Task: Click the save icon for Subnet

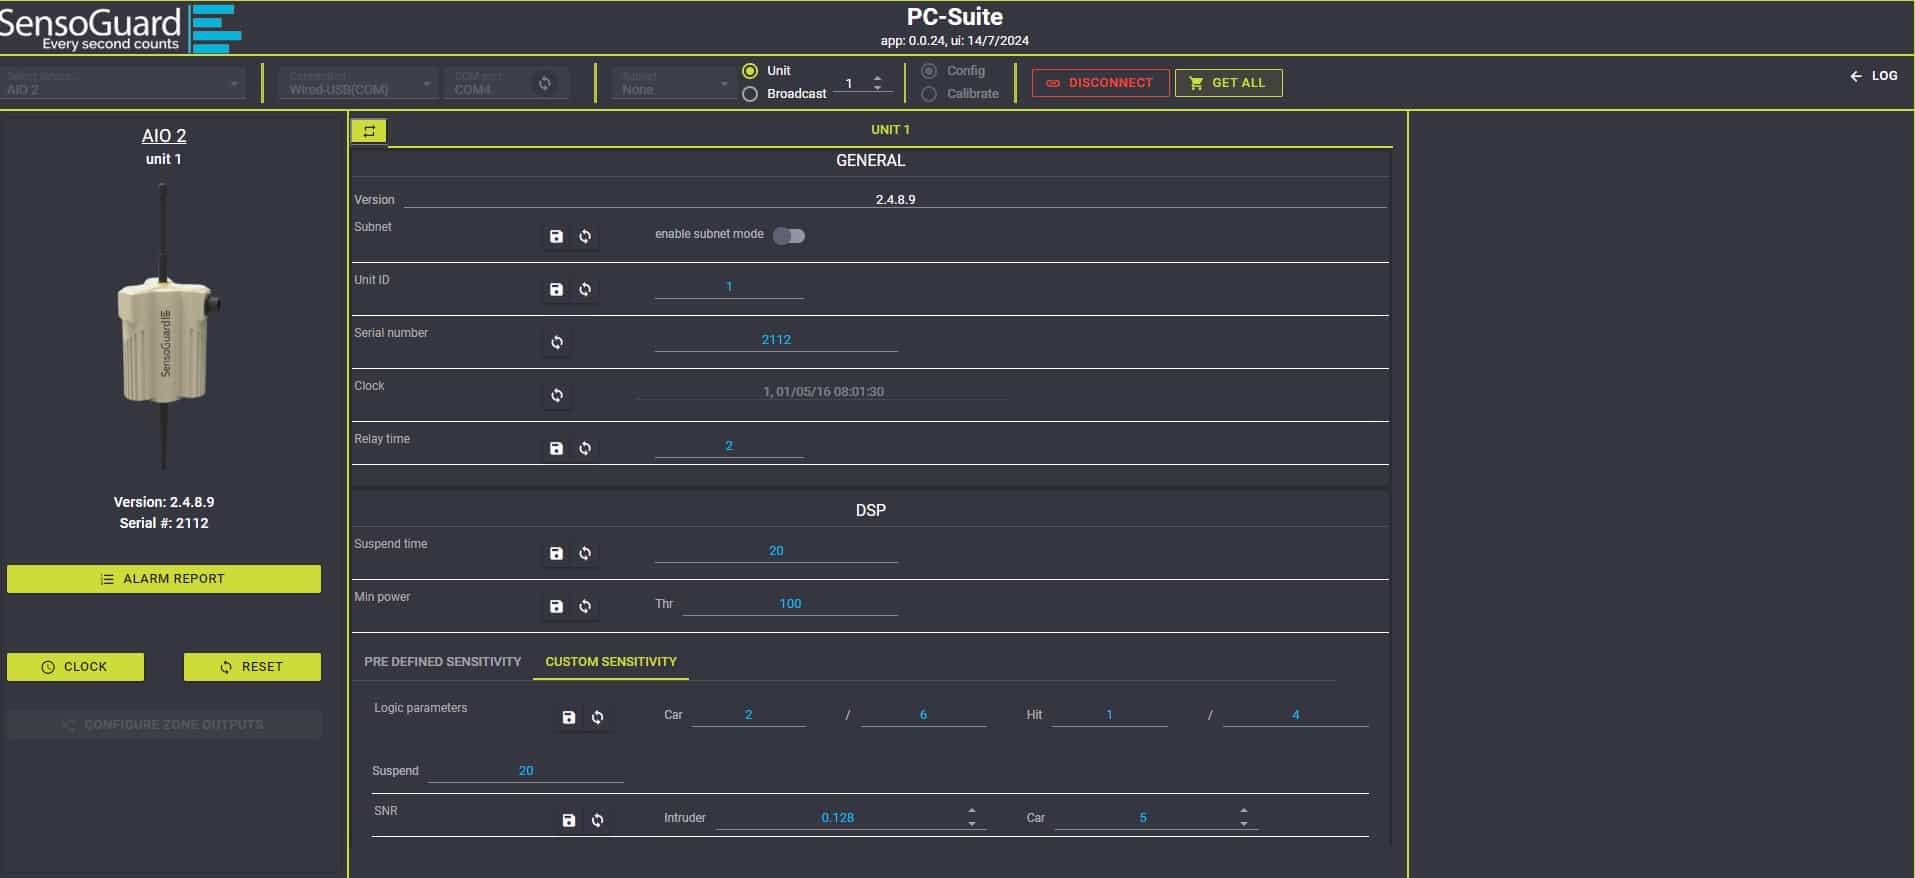Action: click(556, 237)
